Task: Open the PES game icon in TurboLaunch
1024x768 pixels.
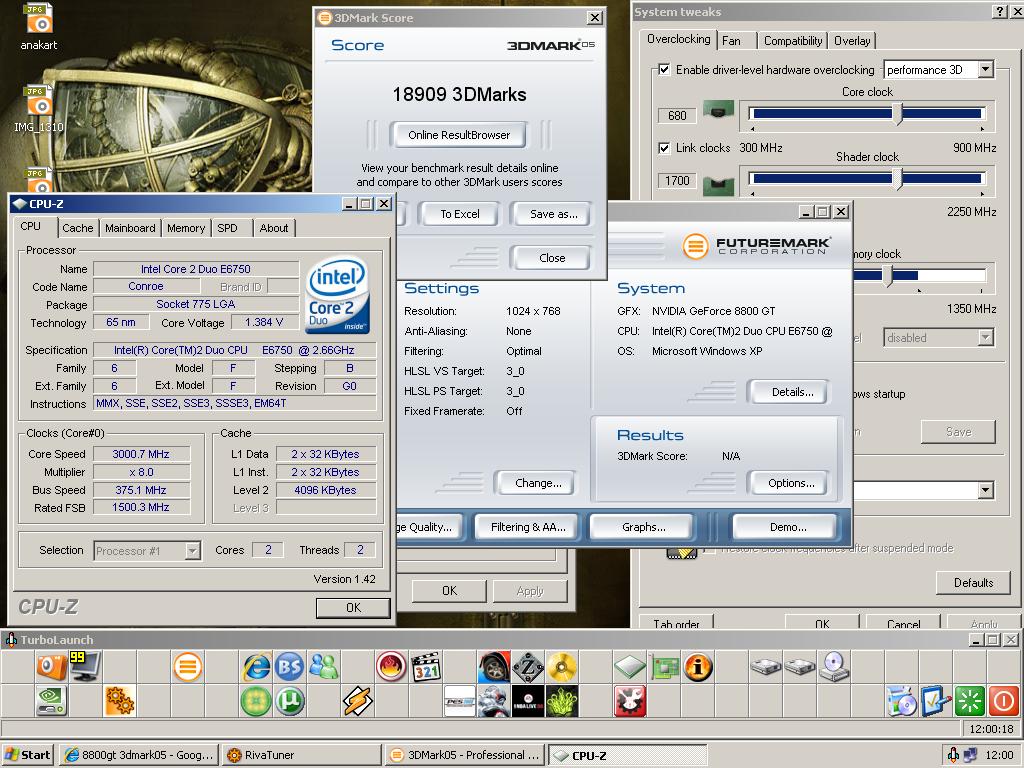Action: (460, 701)
